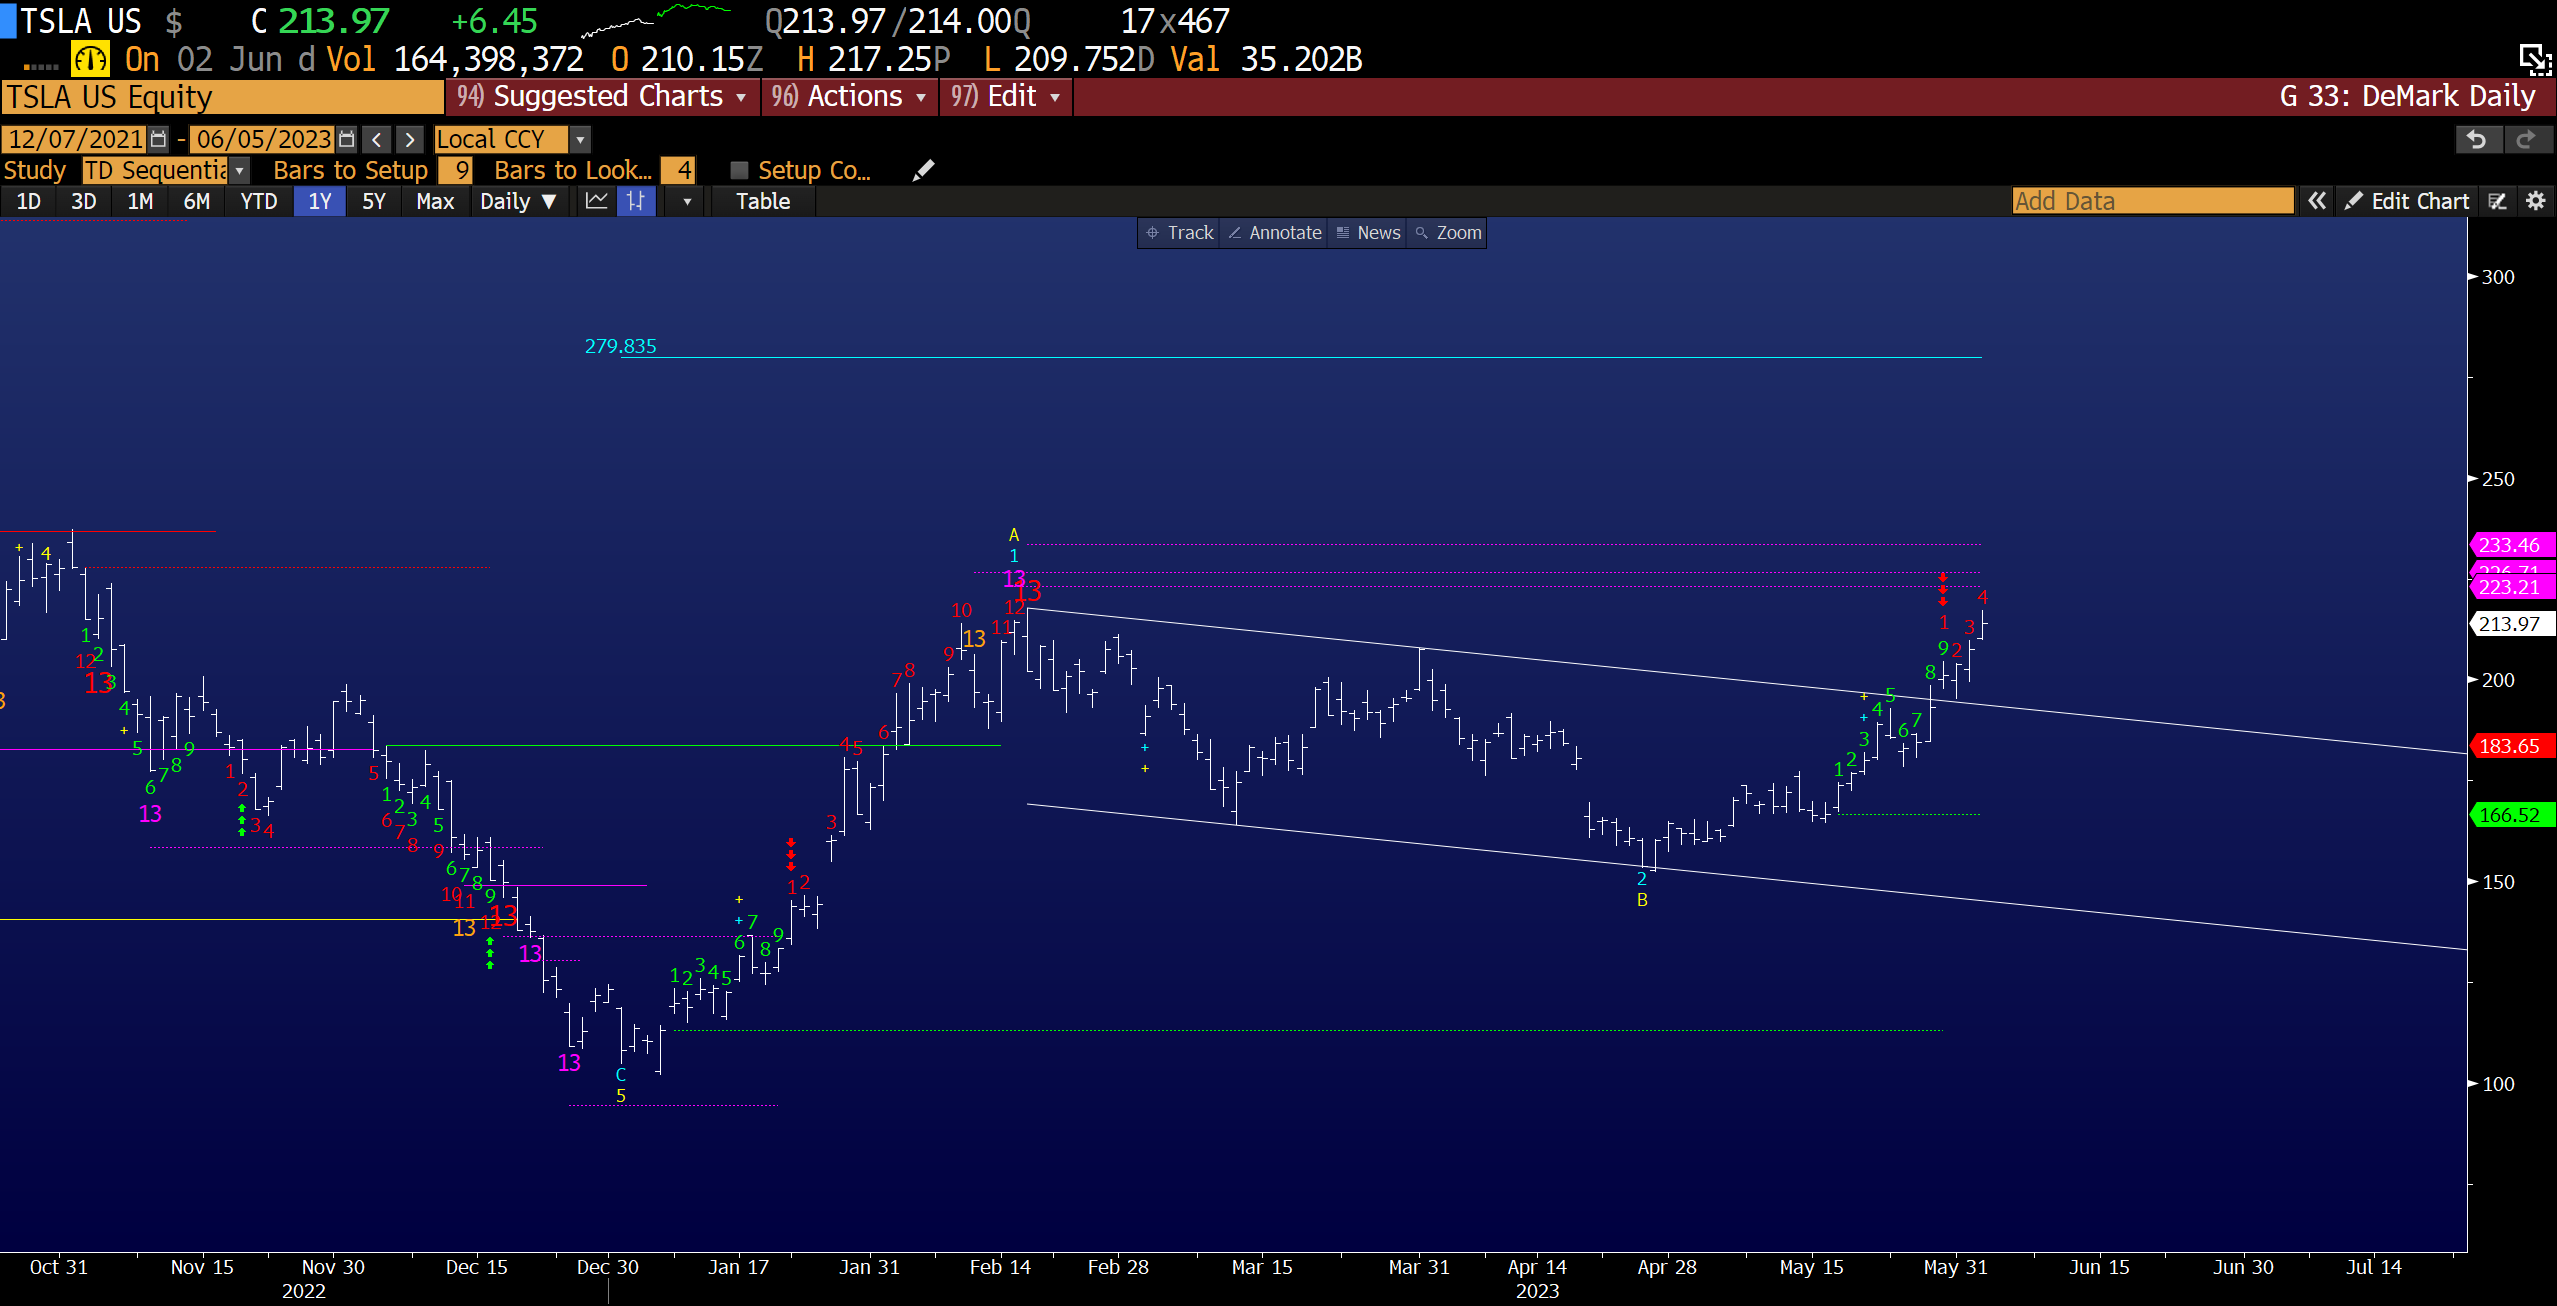Click G 33: DeMark Daily title
Viewport: 2557px width, 1306px height.
coord(2407,97)
